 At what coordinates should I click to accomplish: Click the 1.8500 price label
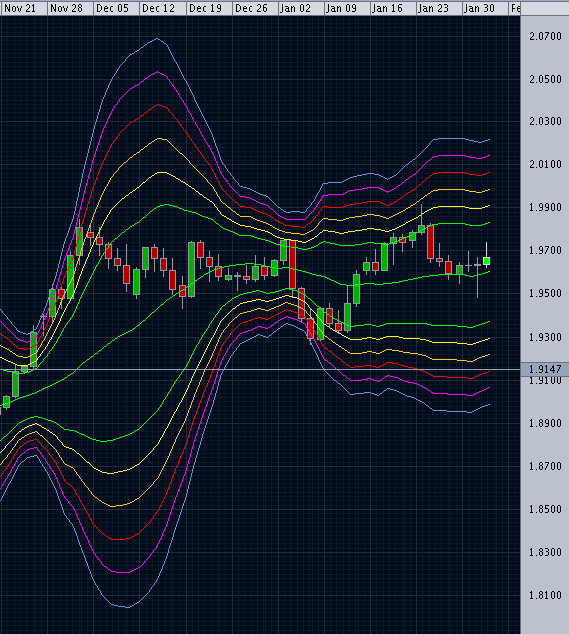[x=546, y=509]
